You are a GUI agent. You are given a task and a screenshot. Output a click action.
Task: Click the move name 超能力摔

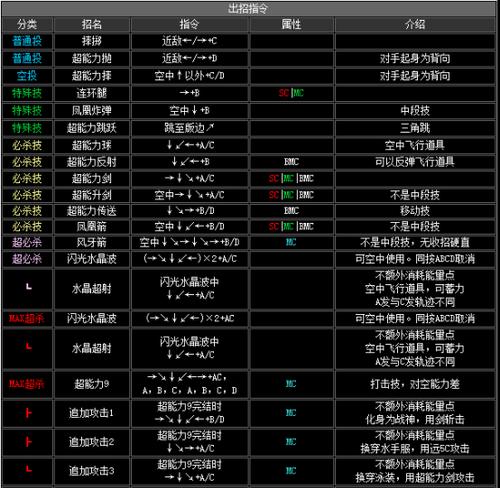(x=92, y=76)
